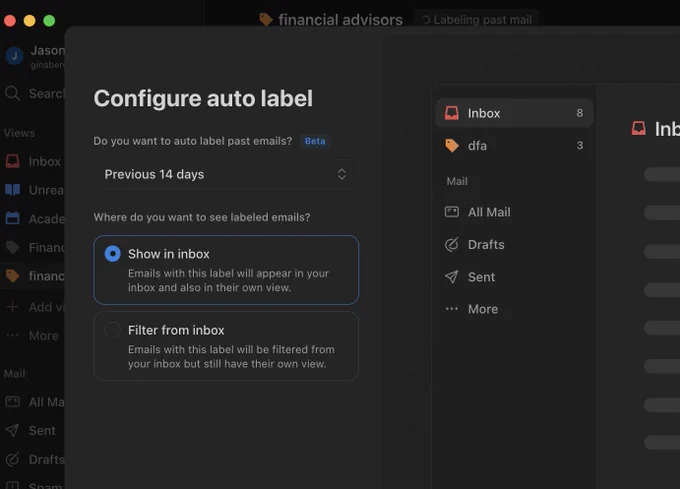Click the Beta badge
680x489 pixels.
point(315,141)
